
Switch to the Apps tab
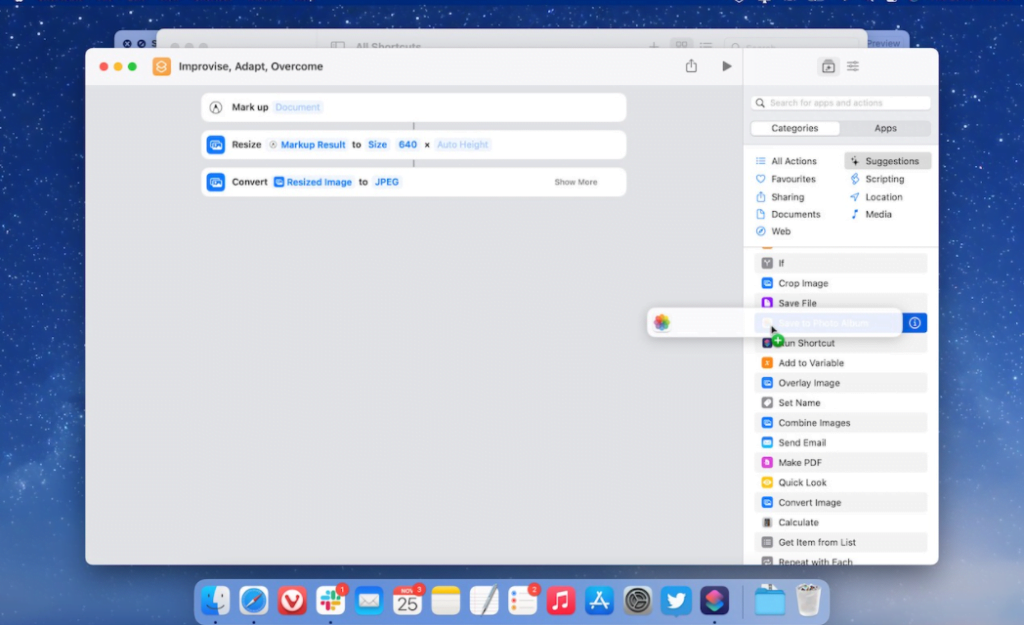click(x=886, y=128)
